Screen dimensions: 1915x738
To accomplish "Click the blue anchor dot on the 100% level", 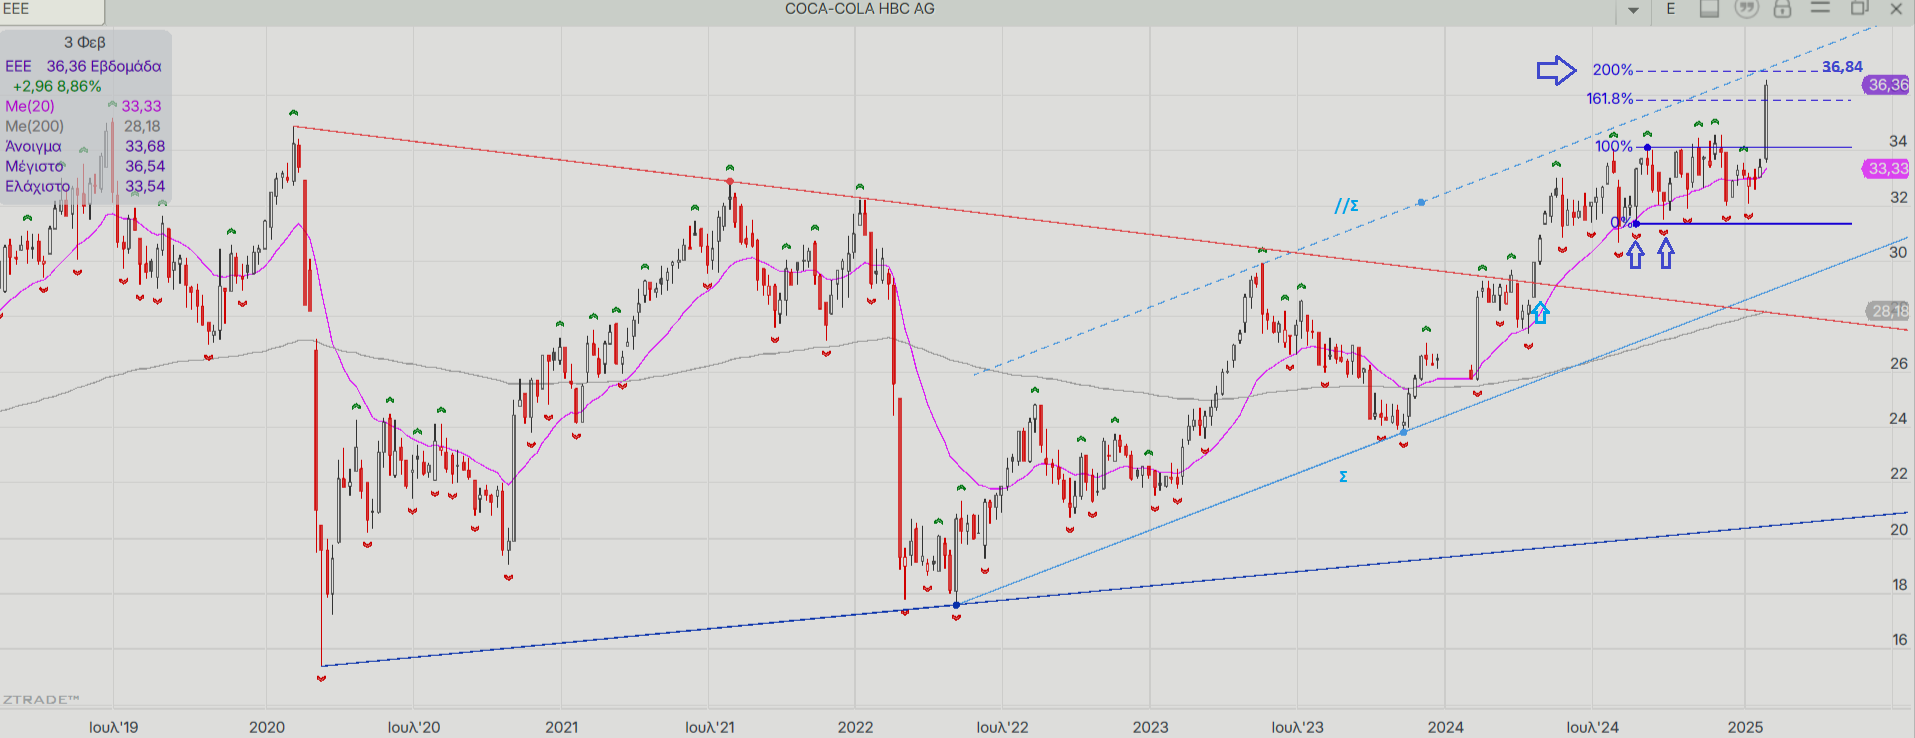I will (1648, 147).
